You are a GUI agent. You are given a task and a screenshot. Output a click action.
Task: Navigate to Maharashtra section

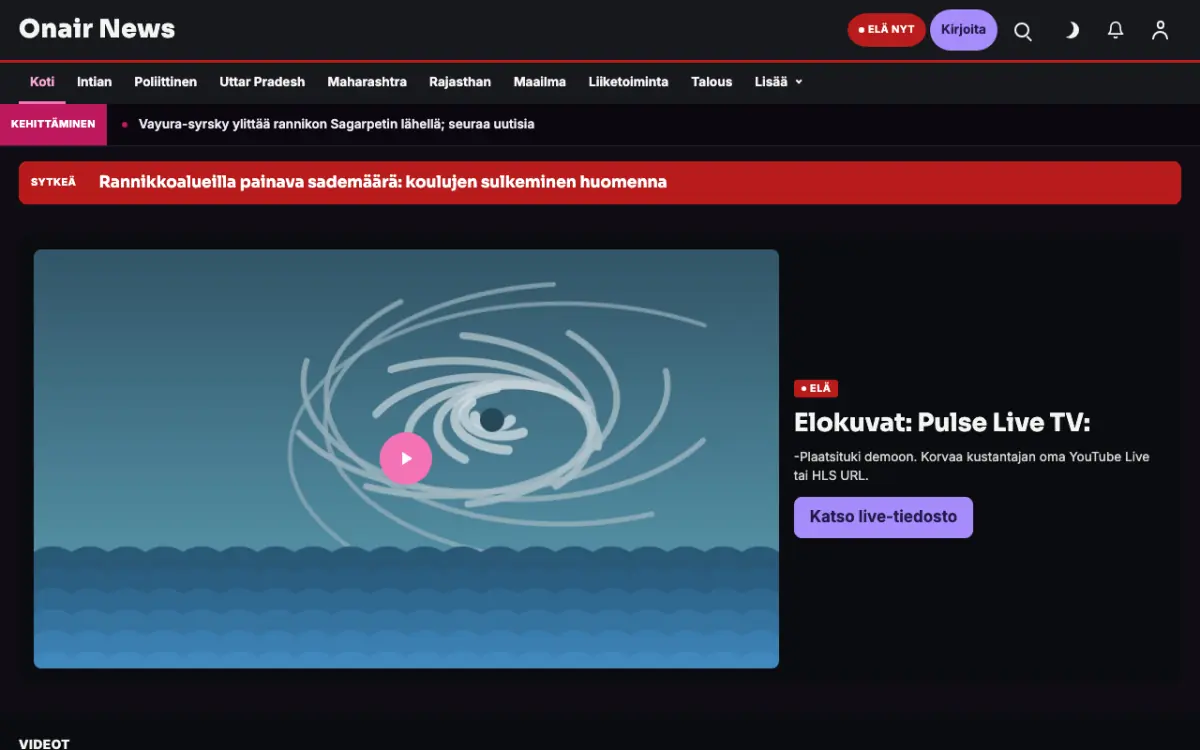(x=367, y=82)
